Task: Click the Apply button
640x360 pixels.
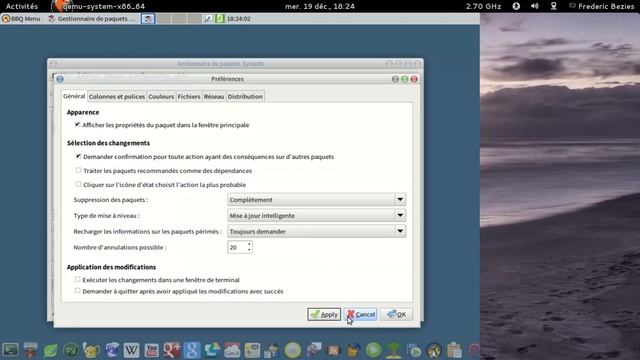Action: tap(324, 314)
